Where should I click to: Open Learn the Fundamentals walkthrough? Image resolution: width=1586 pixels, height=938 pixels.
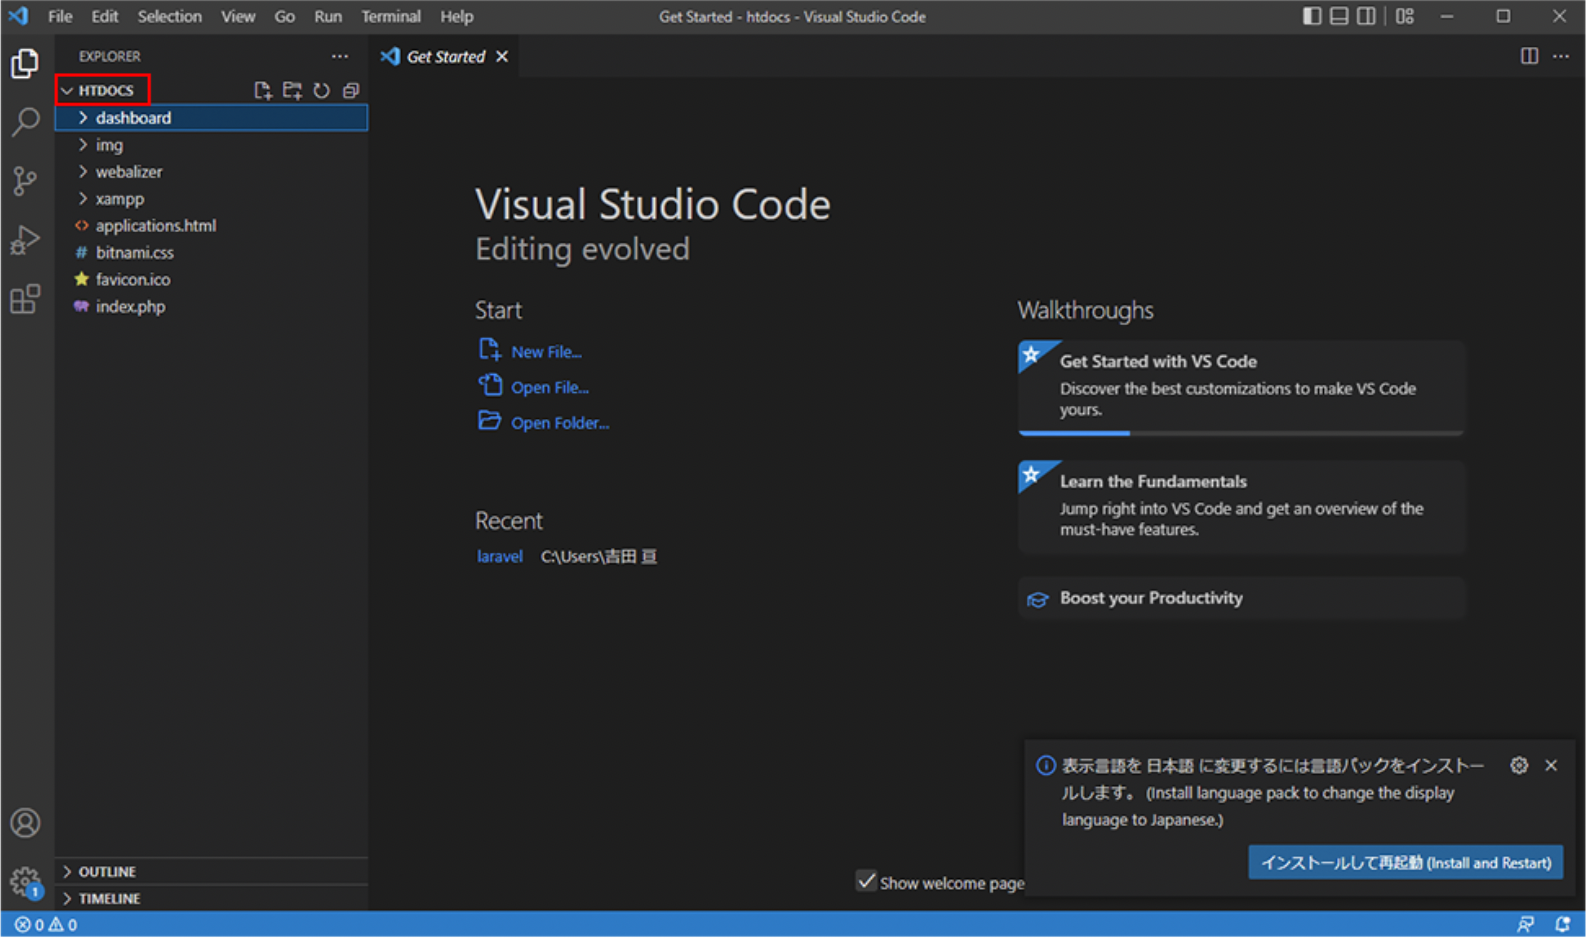click(1241, 507)
